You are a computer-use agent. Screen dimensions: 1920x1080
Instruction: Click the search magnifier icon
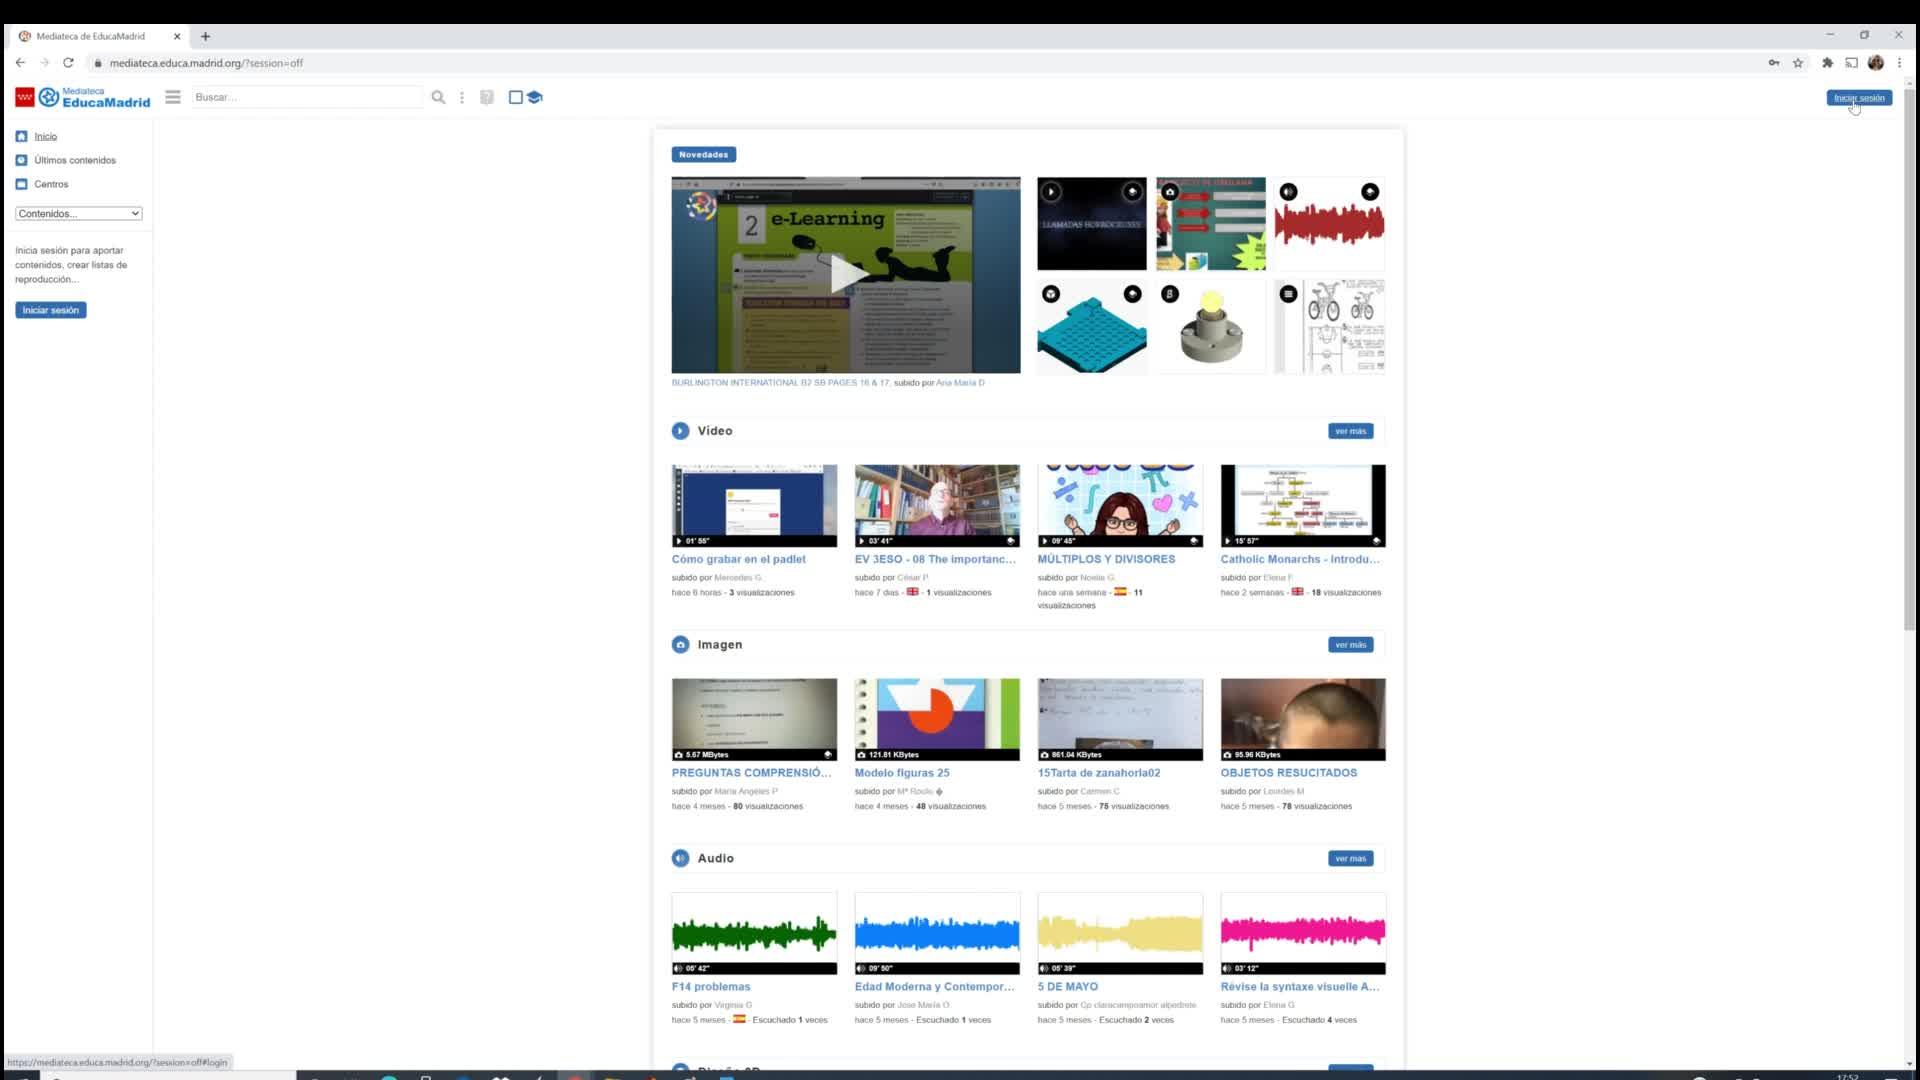point(438,97)
